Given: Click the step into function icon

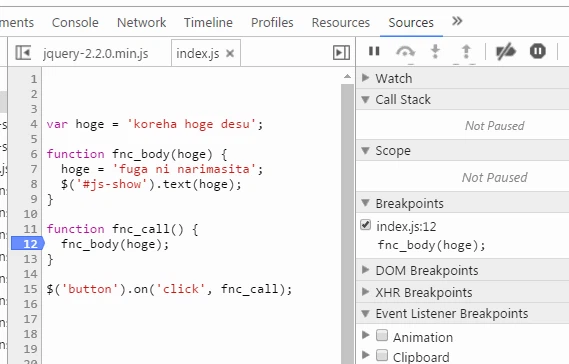Looking at the screenshot, I should click(435, 52).
